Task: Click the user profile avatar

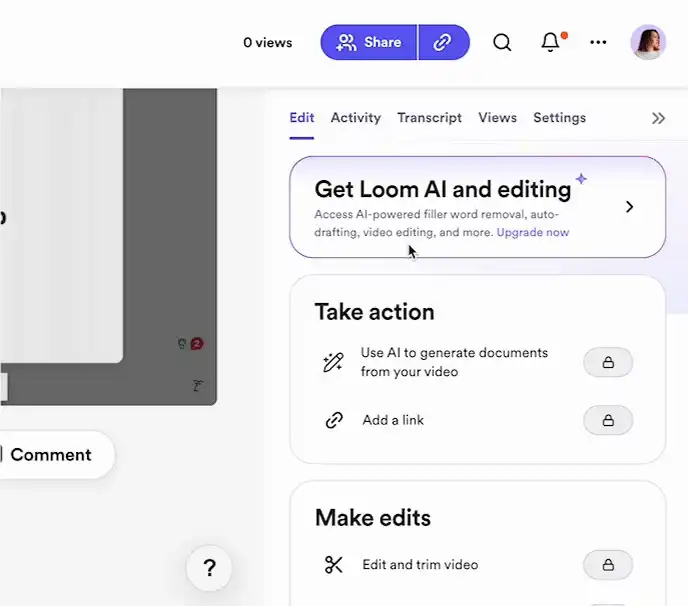Action: pos(647,42)
